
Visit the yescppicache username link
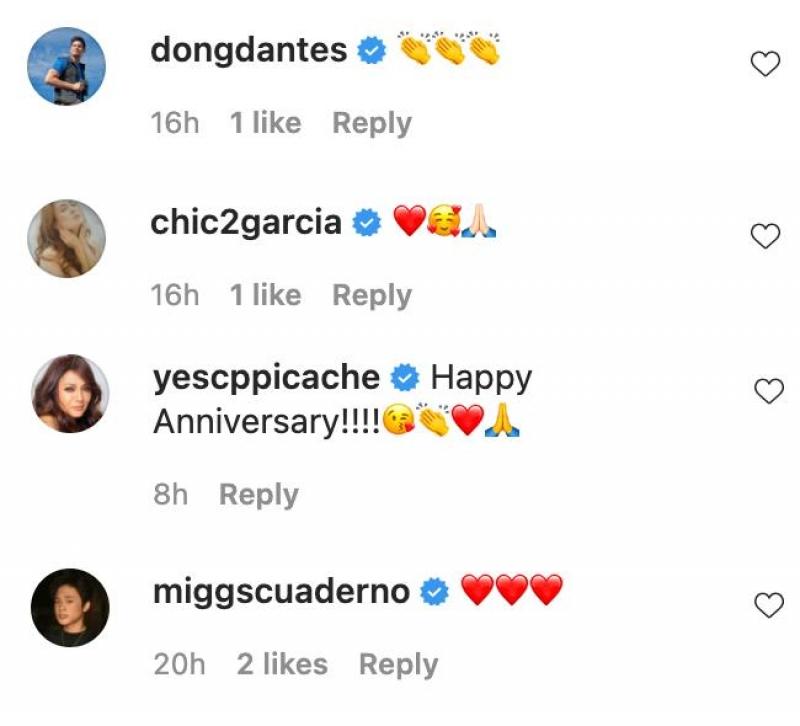point(267,378)
